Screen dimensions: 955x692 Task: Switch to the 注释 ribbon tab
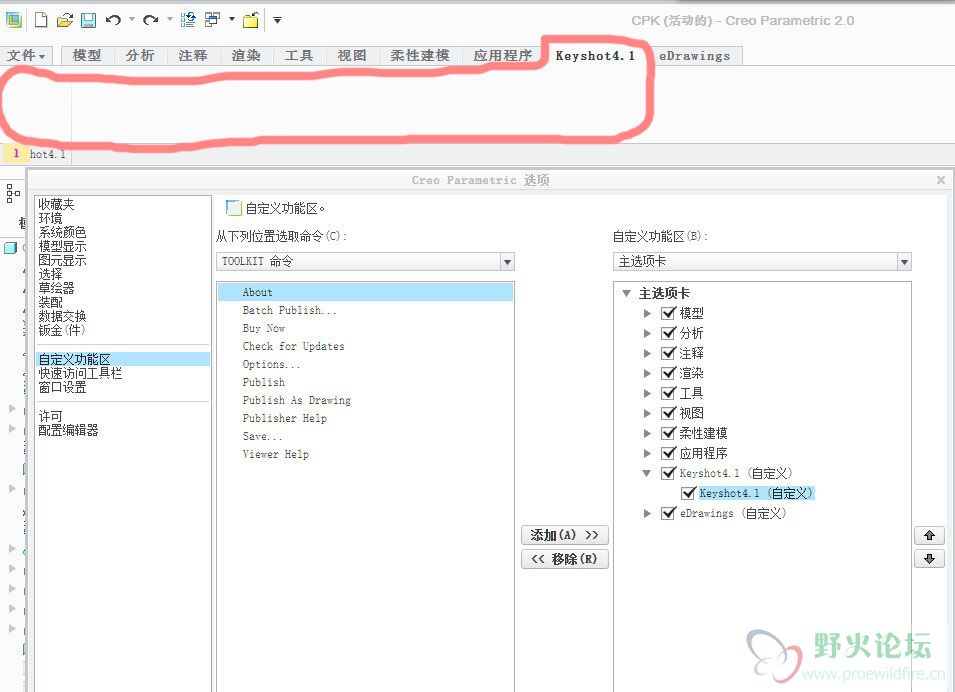coord(193,55)
